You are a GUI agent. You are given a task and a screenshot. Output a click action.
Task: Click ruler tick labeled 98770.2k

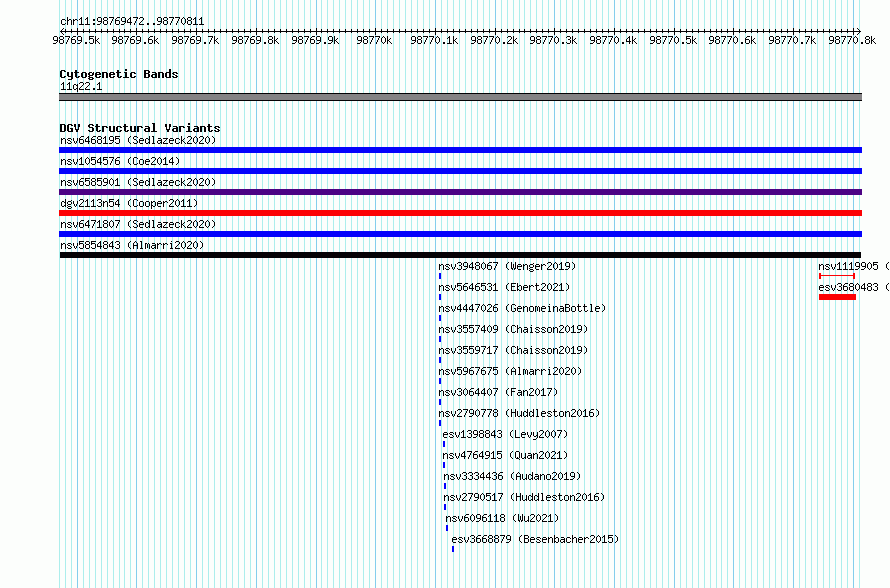tap(494, 40)
